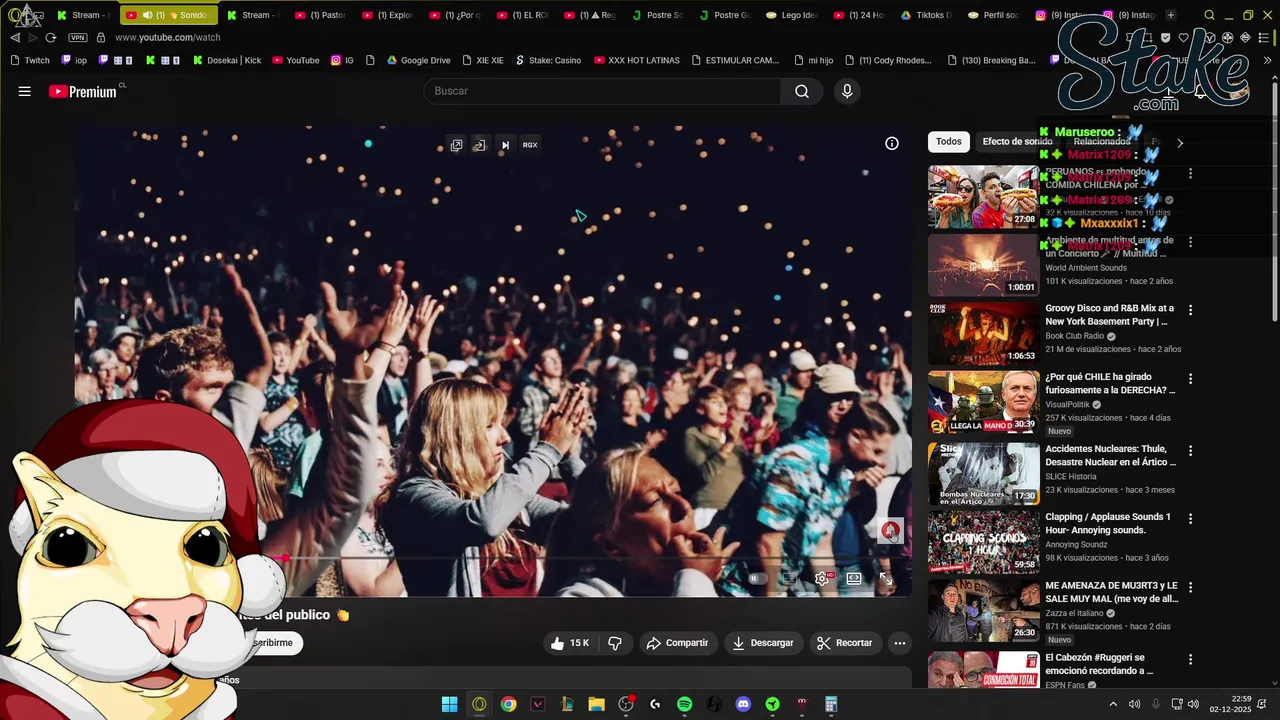Reload the page with the refresh icon
1280x720 pixels.
(x=51, y=37)
